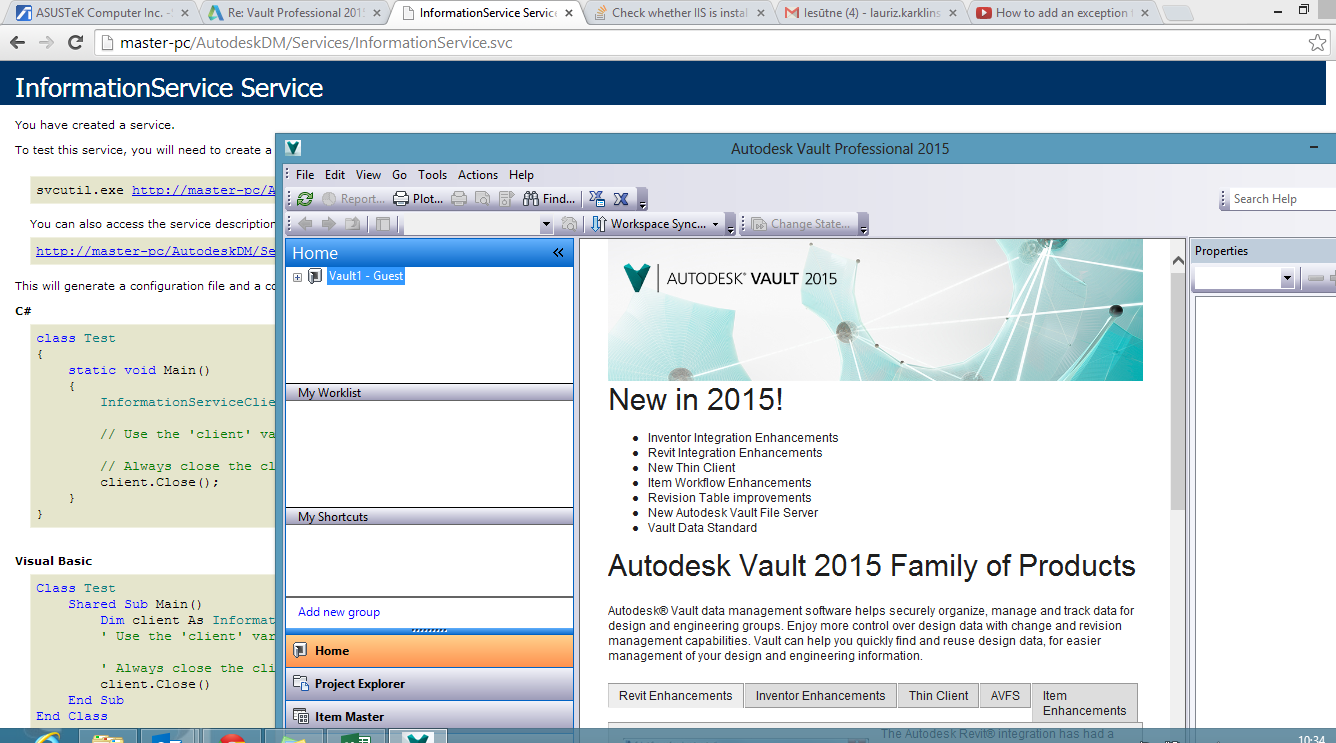Click the first blue X toolbar icon

coord(597,199)
